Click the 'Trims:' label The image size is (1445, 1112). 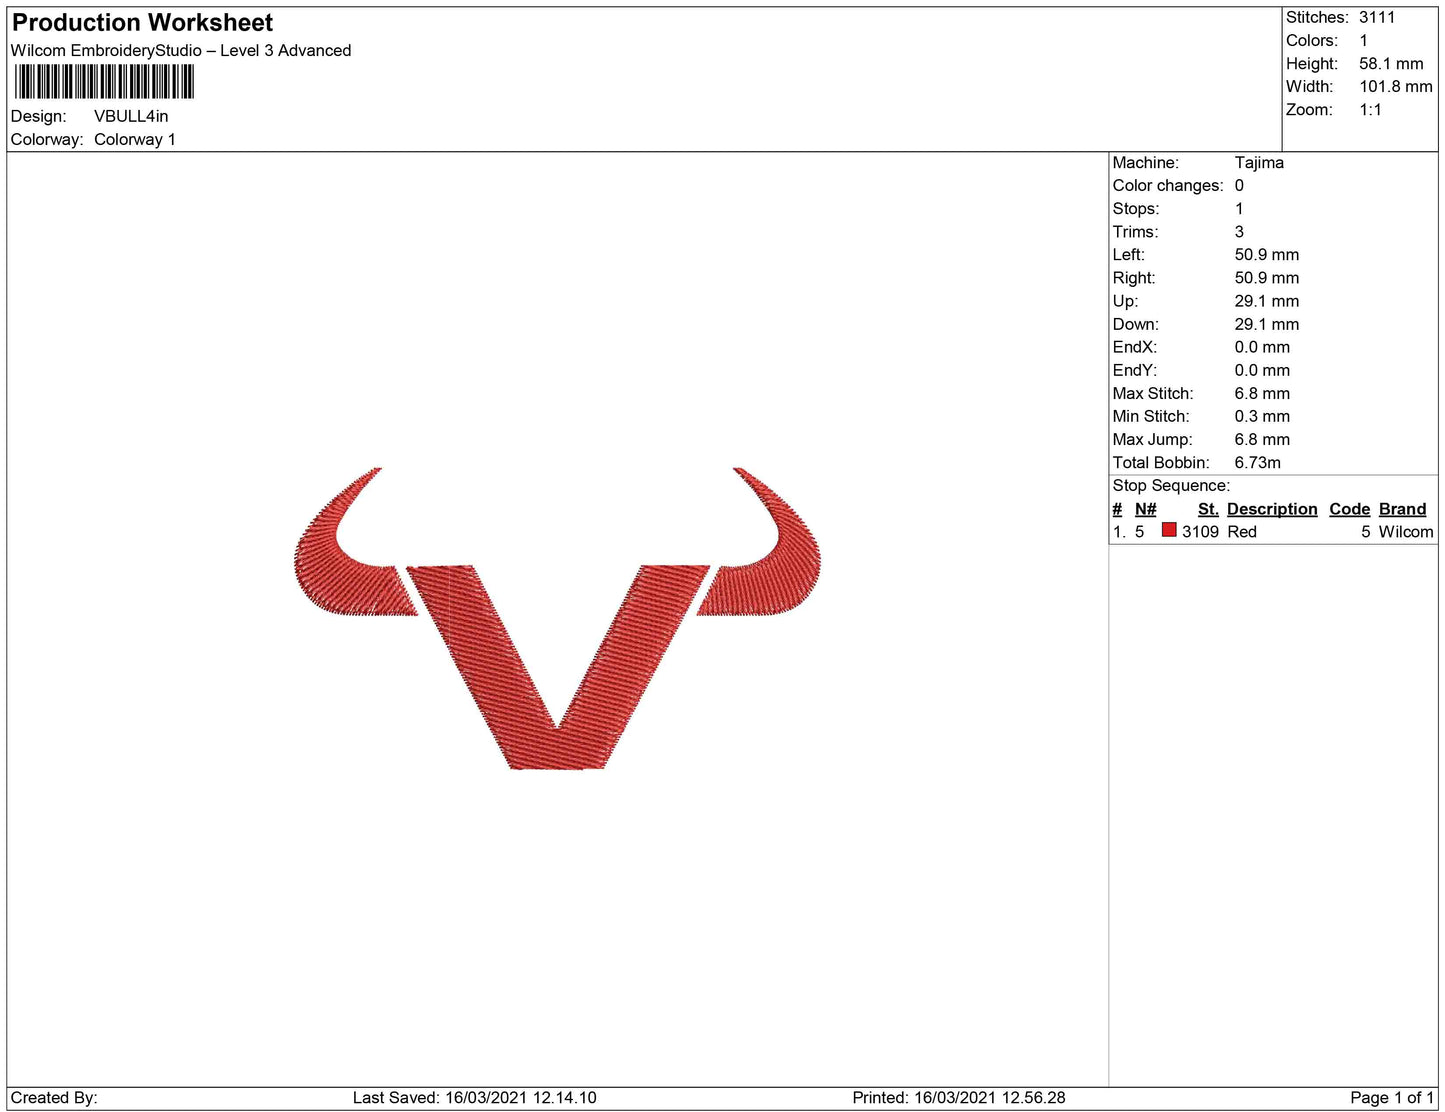coord(1136,232)
